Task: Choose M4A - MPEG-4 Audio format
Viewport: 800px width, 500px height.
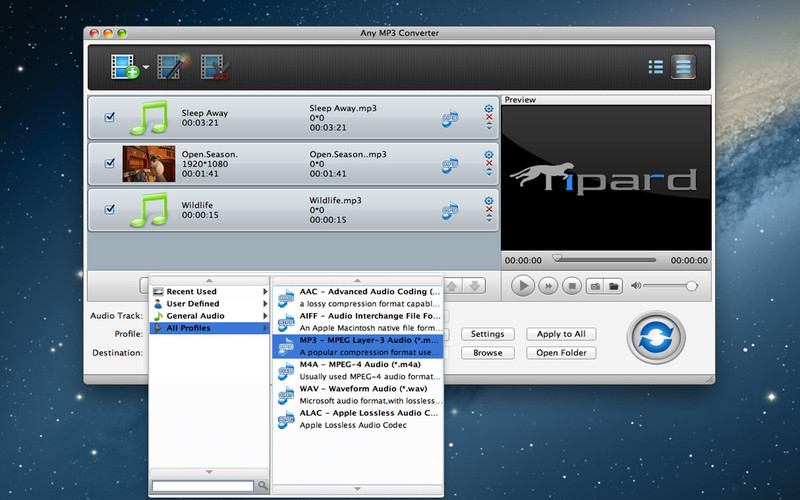Action: (357, 370)
